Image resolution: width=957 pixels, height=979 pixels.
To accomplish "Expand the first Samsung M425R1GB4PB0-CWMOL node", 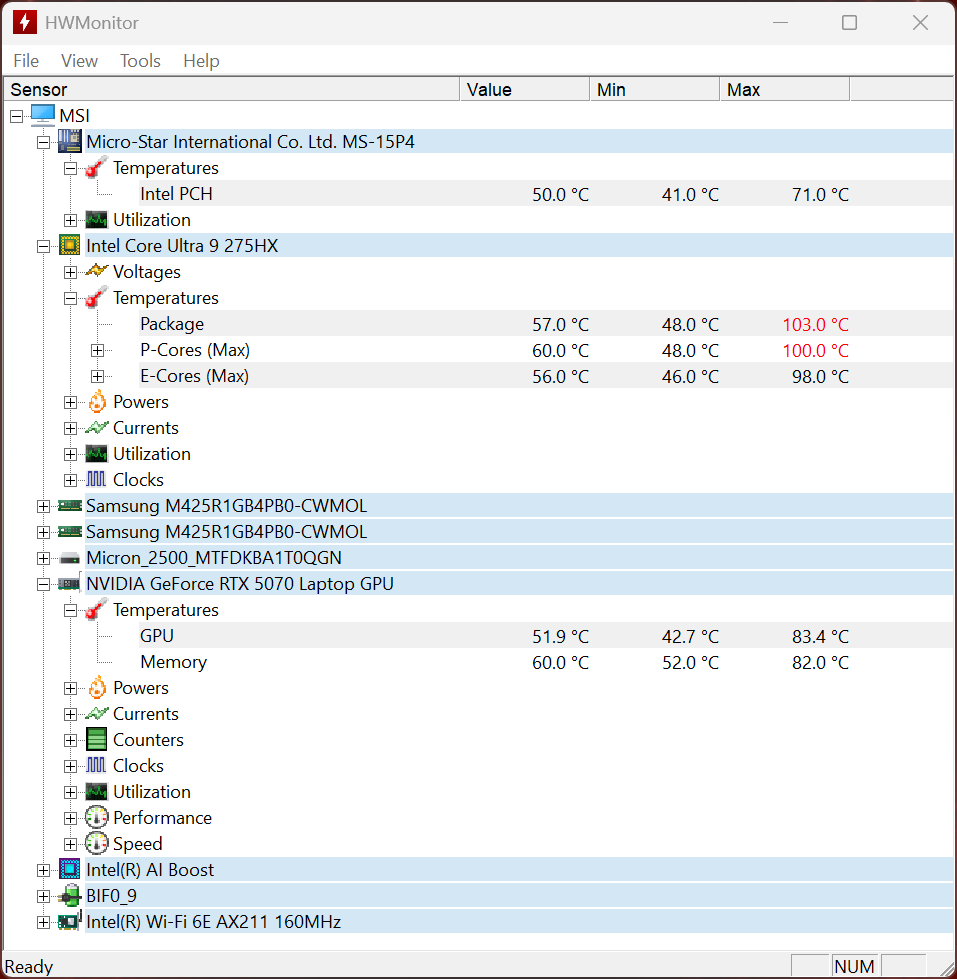I will (43, 506).
